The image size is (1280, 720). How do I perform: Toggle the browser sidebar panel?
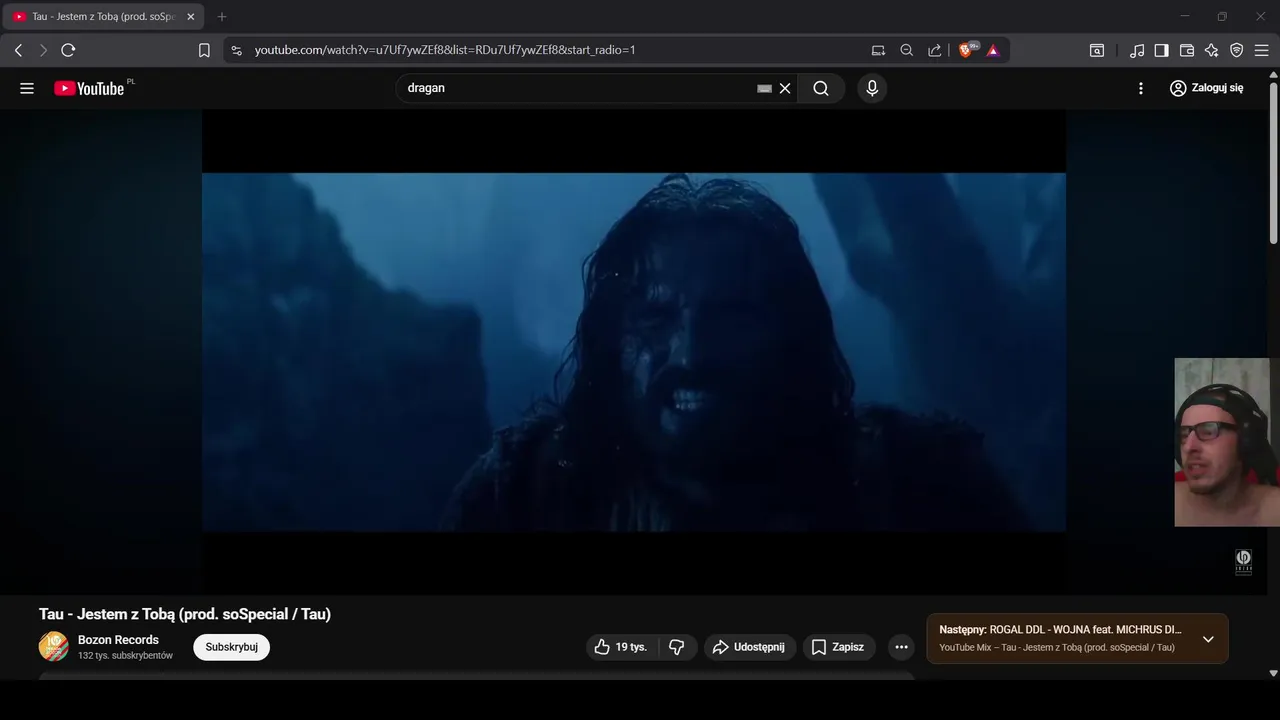click(x=1161, y=50)
